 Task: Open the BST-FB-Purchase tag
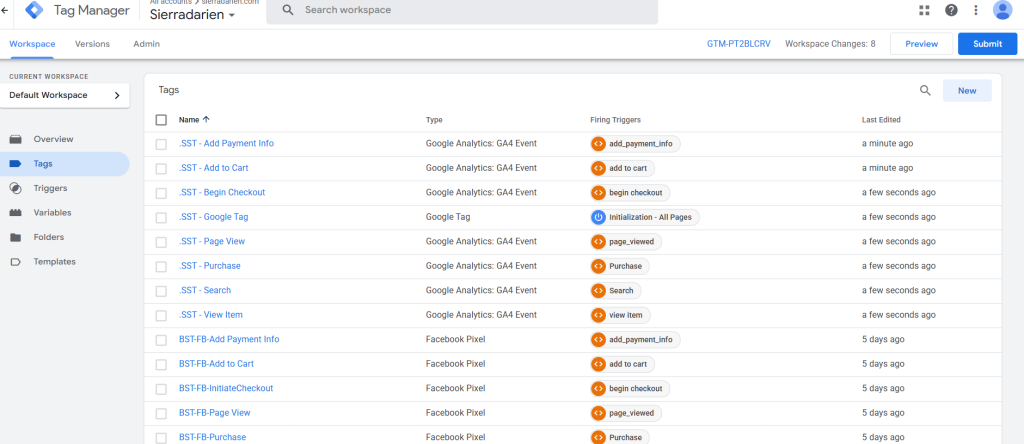[x=212, y=437]
